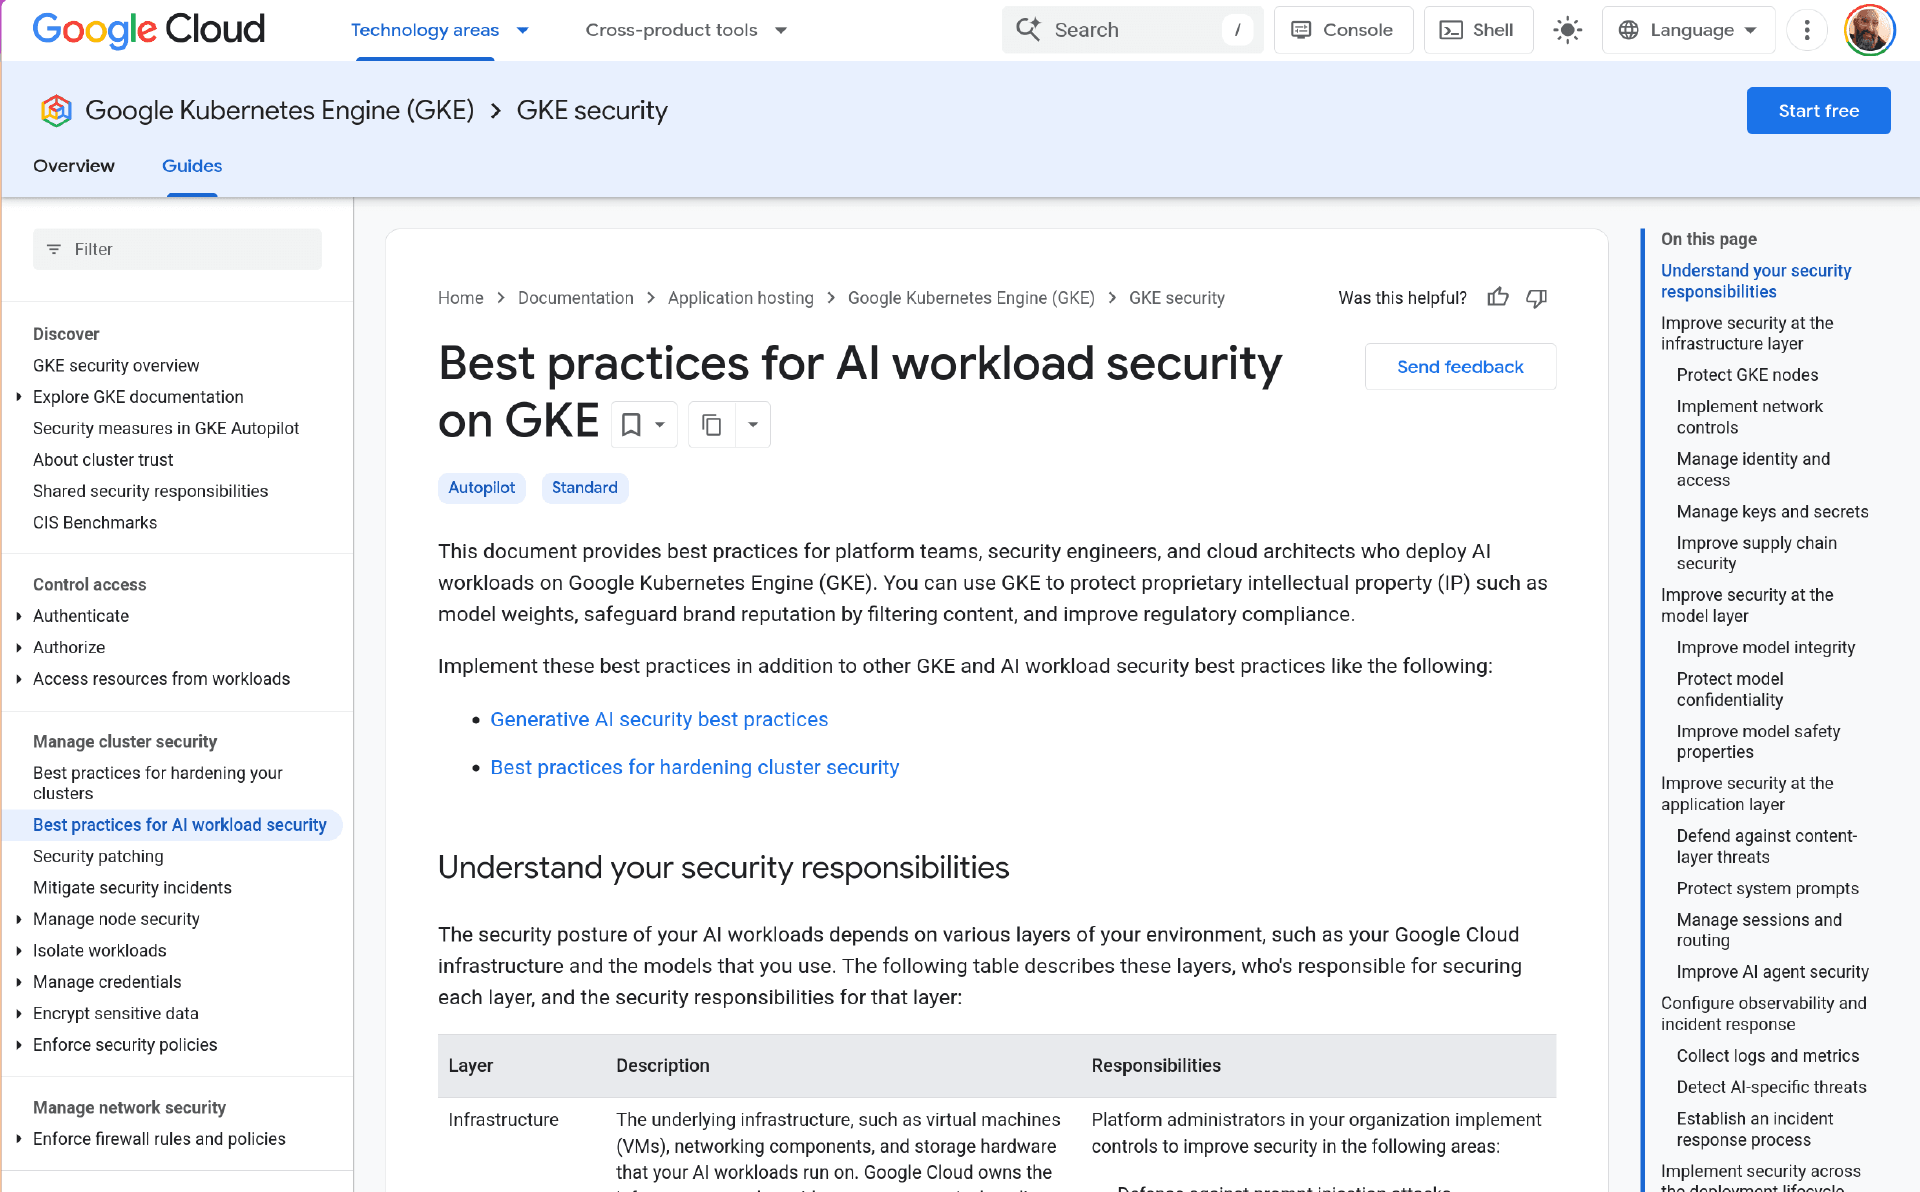This screenshot has height=1192, width=1920.
Task: Switch to the Overview tab
Action: [x=74, y=166]
